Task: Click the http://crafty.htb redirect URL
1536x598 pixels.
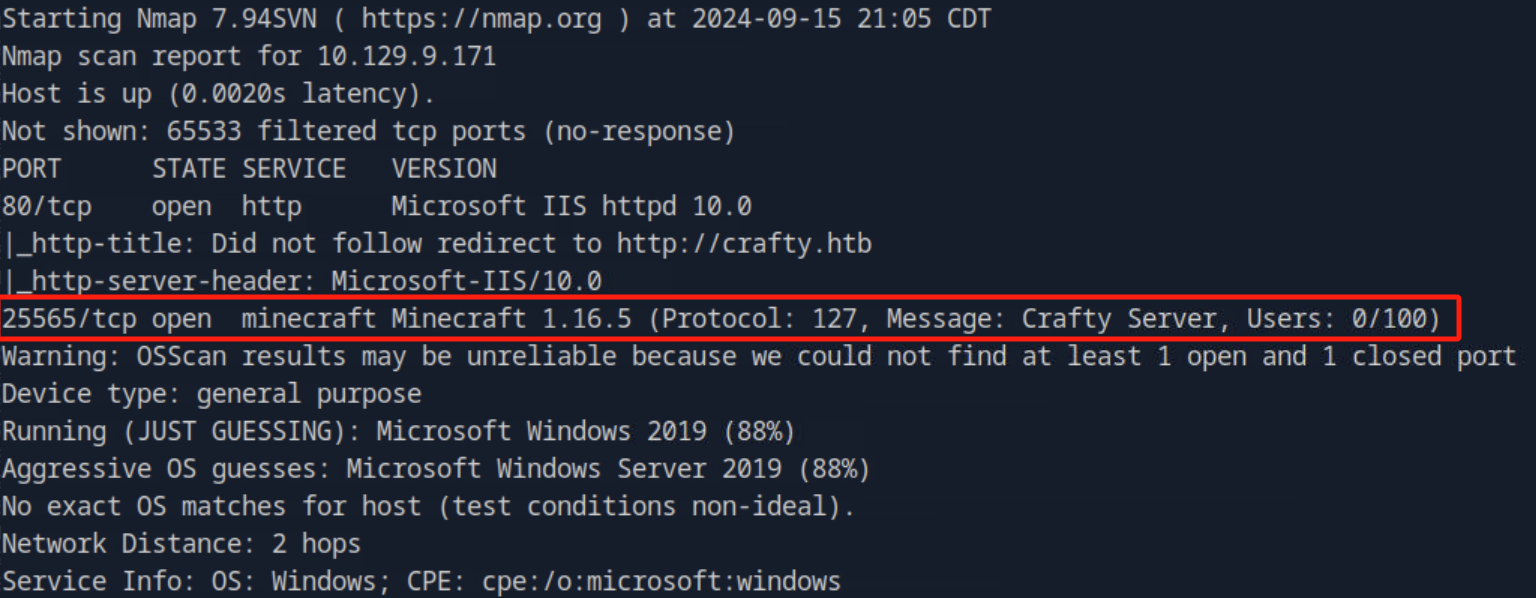Action: pyautogui.click(x=744, y=244)
